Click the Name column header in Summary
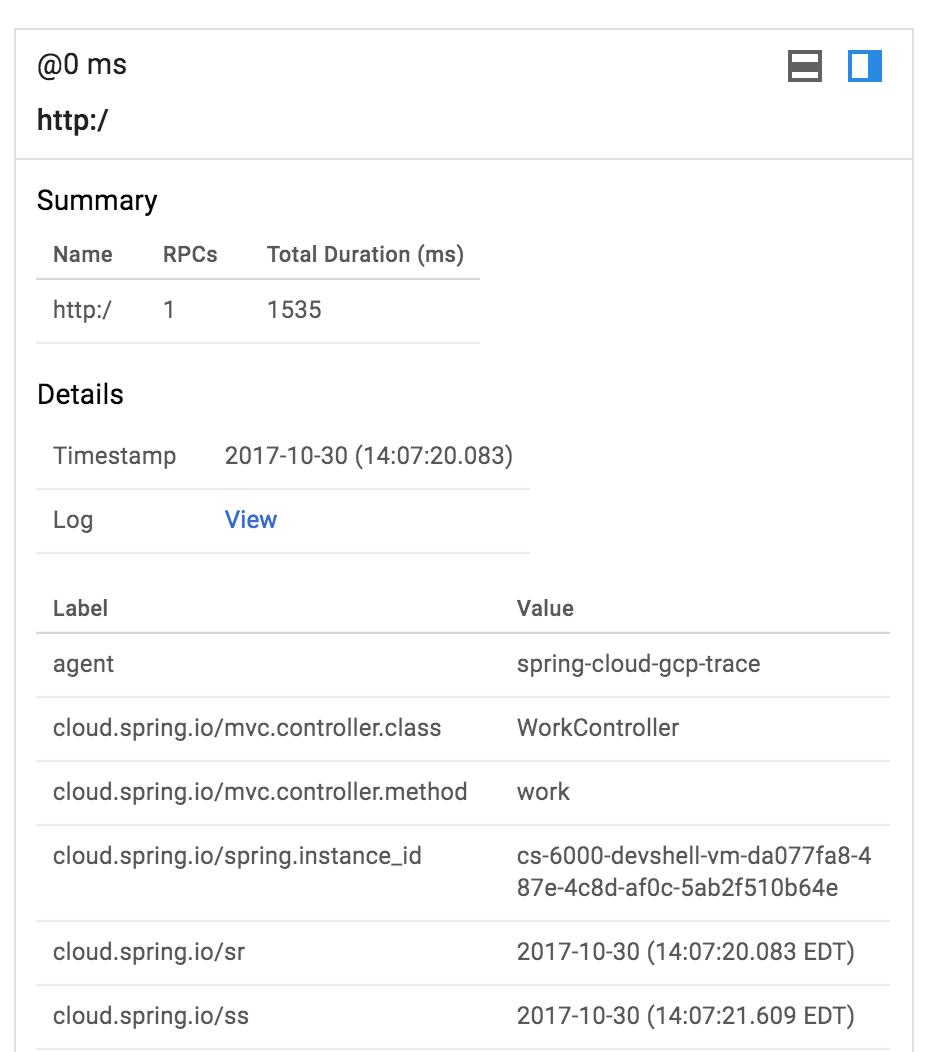The height and width of the screenshot is (1052, 934). click(x=82, y=255)
